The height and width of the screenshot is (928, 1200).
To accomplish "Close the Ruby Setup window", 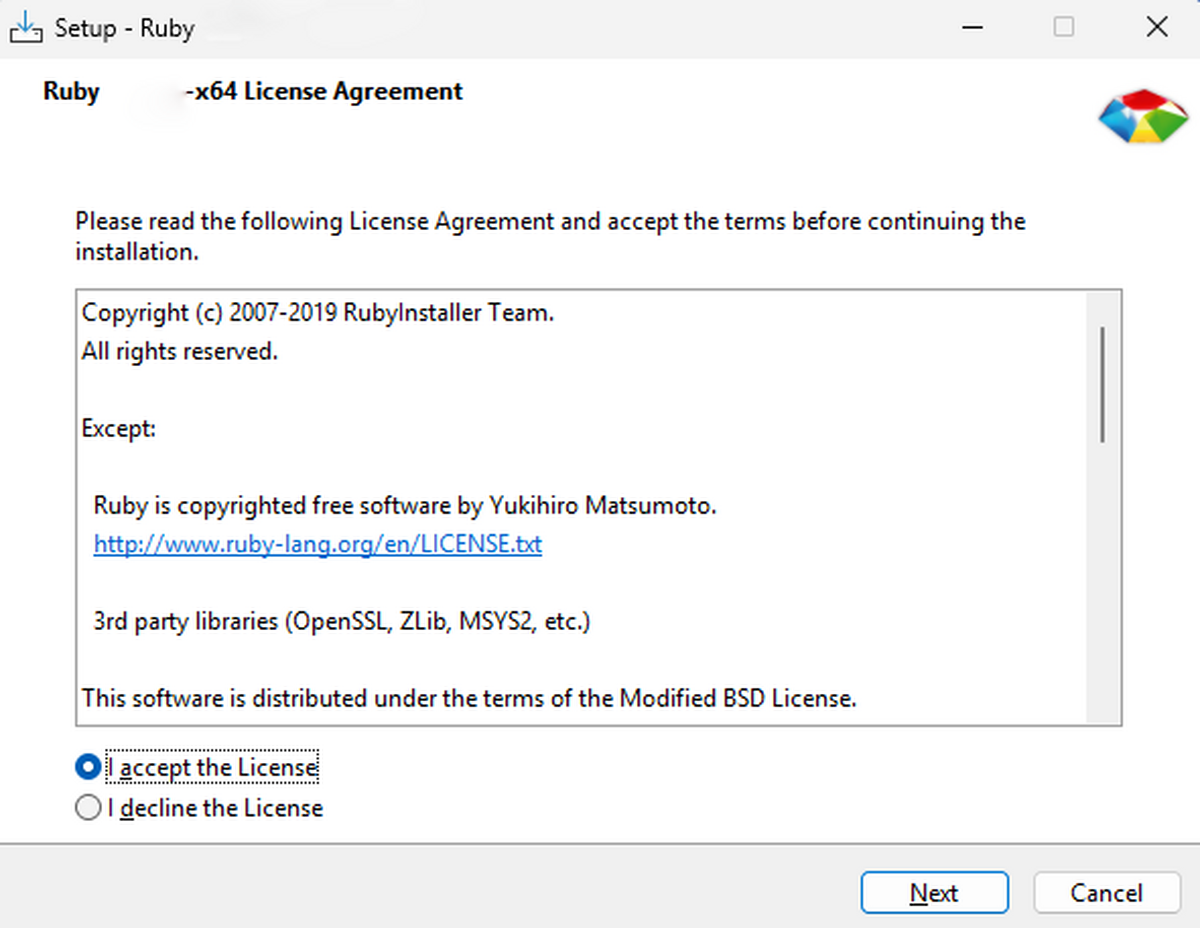I will point(1156,27).
